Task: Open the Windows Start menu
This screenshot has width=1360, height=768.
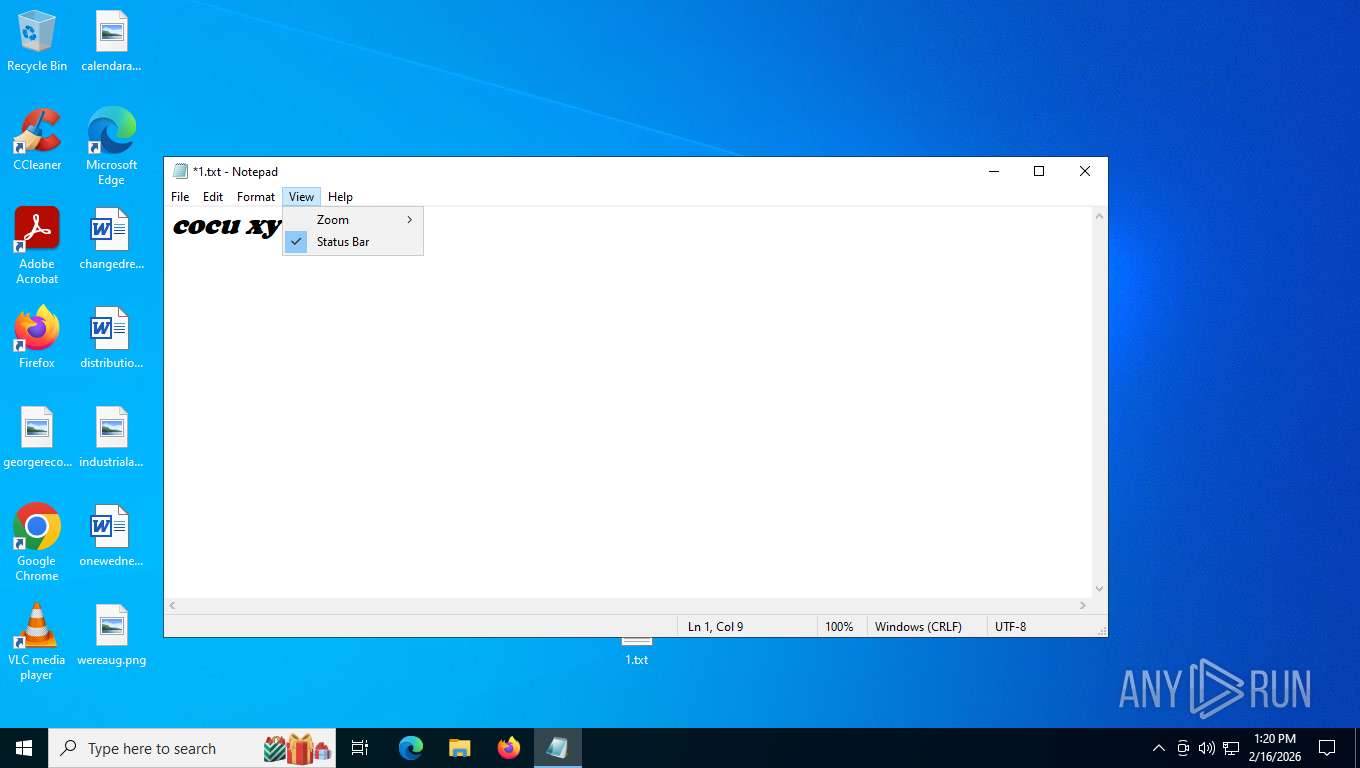Action: pyautogui.click(x=24, y=748)
